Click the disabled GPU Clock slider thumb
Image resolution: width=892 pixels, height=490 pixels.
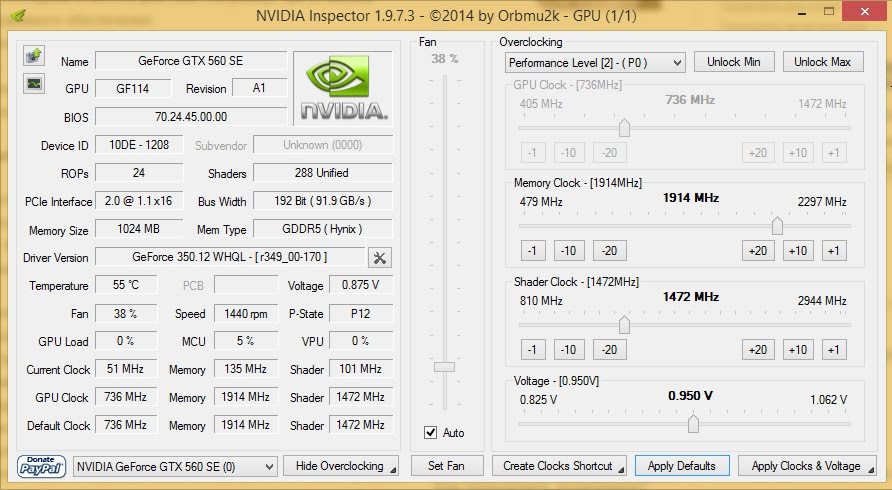click(x=624, y=127)
